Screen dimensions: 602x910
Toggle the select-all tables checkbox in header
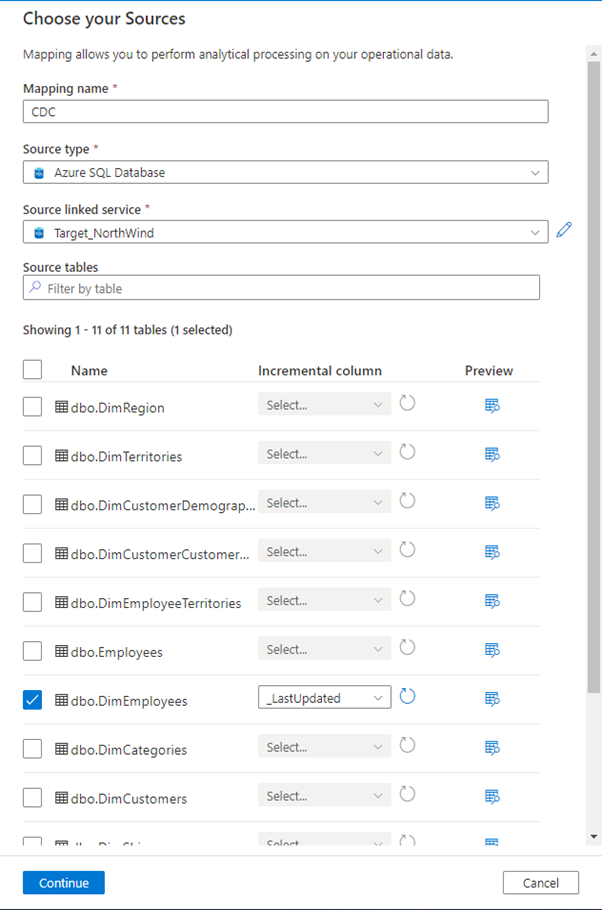(x=33, y=369)
